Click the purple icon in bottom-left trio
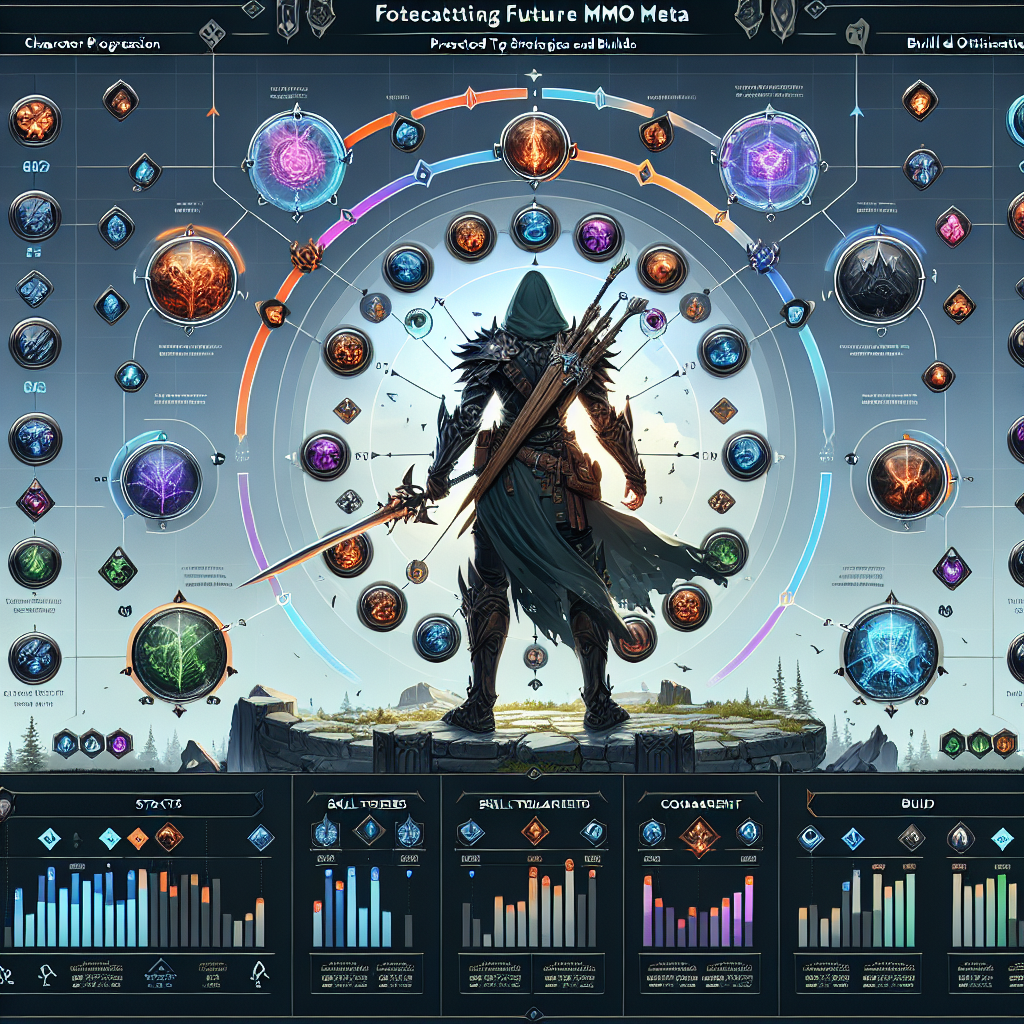Image resolution: width=1024 pixels, height=1024 pixels. [118, 743]
